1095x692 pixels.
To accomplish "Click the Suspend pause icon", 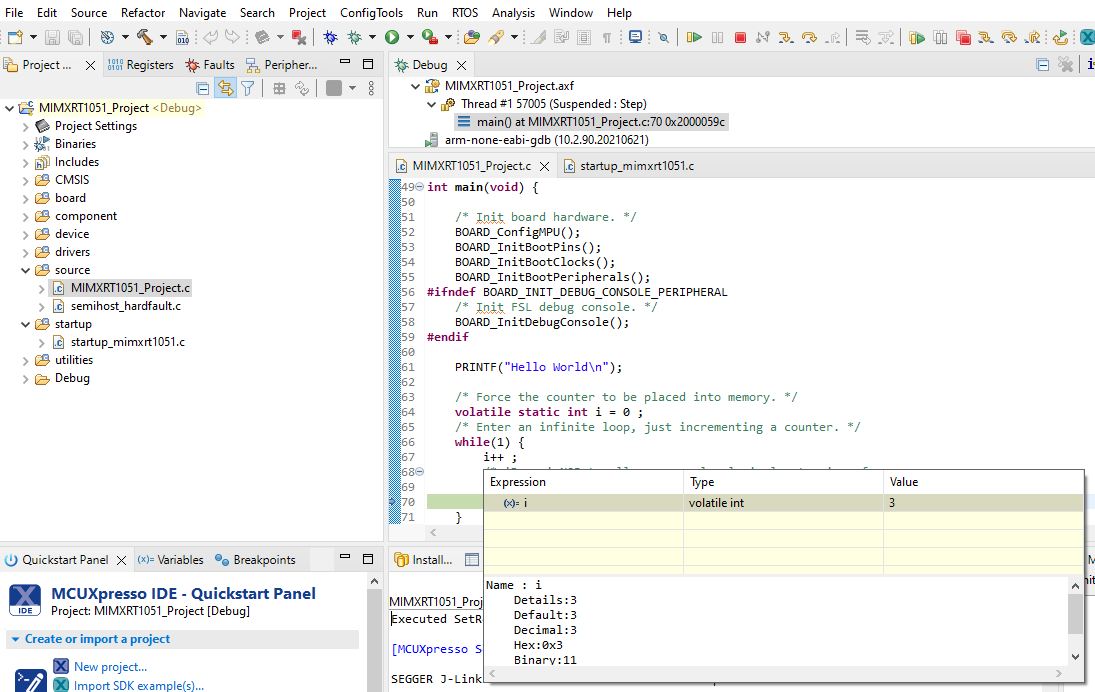I will point(717,37).
